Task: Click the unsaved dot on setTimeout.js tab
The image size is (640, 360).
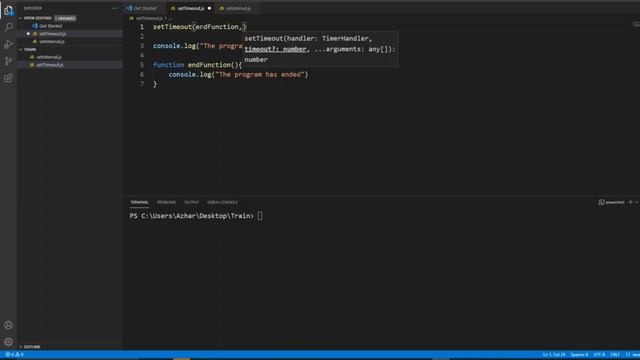Action: 209,8
